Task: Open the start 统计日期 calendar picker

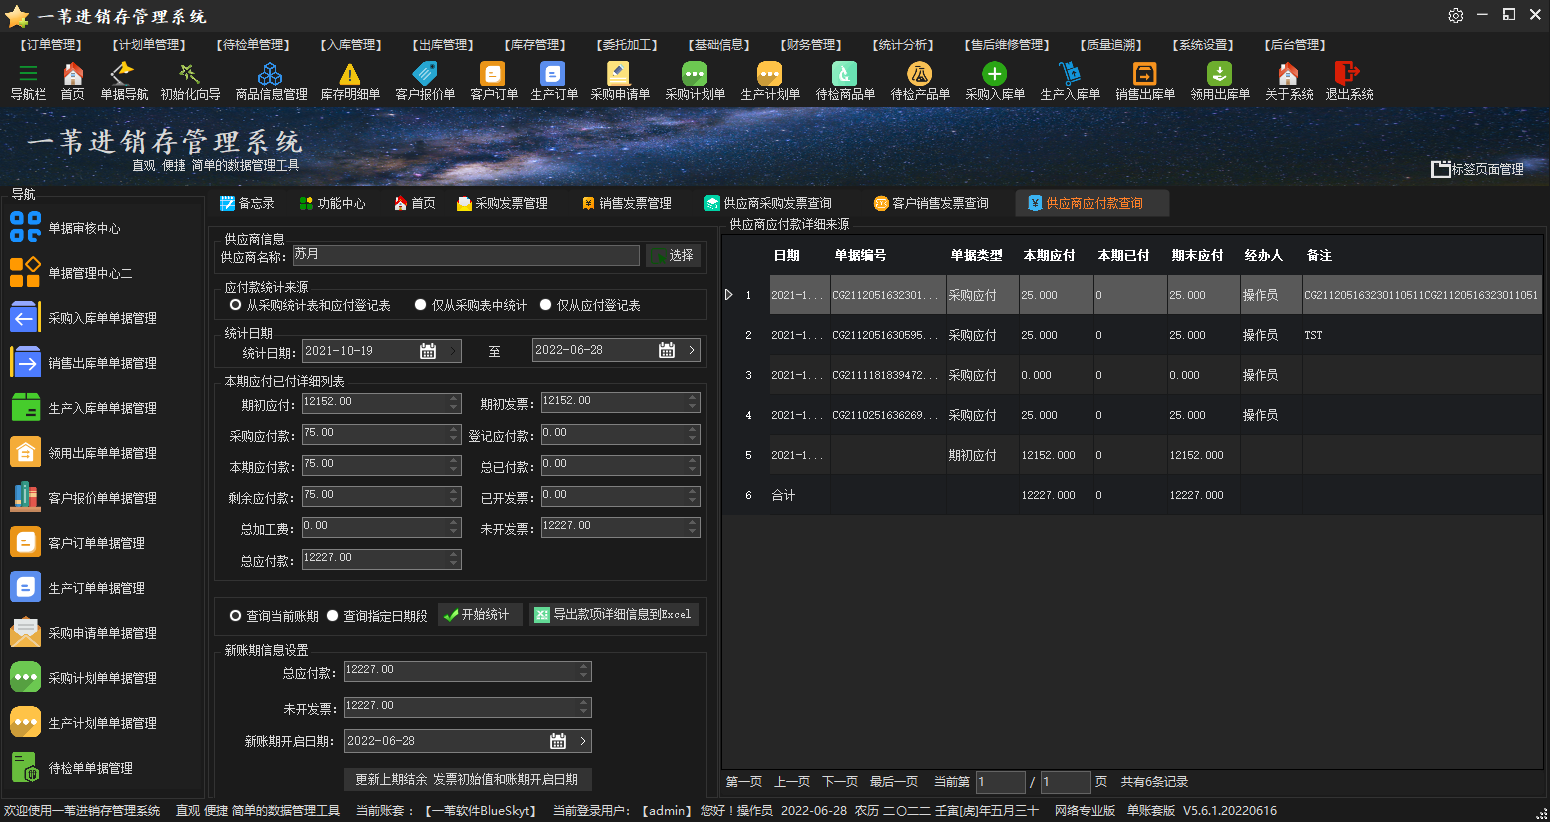Action: pyautogui.click(x=428, y=351)
